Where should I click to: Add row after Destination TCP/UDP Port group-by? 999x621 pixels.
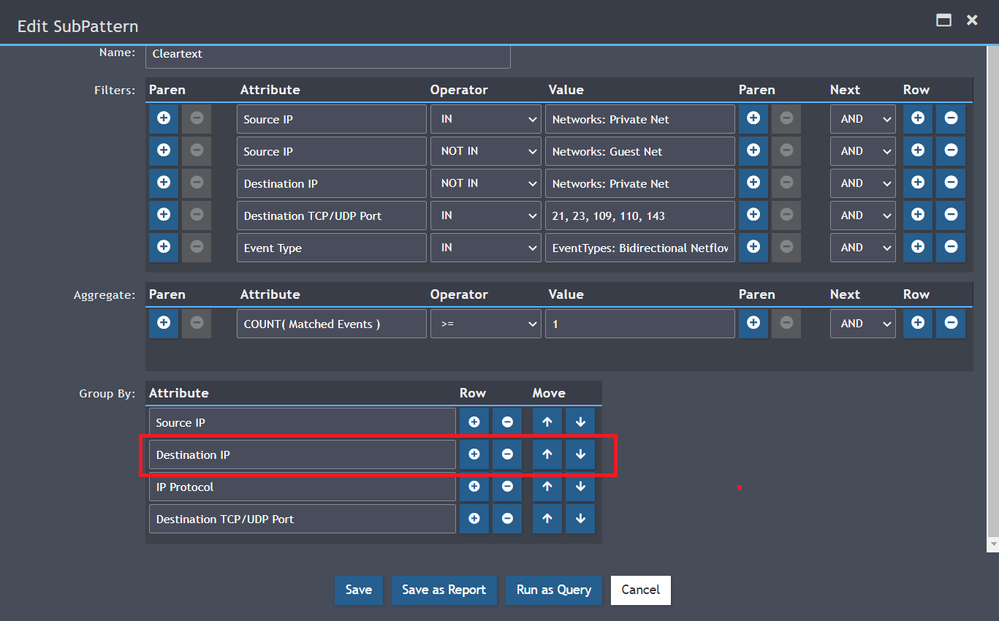474,519
